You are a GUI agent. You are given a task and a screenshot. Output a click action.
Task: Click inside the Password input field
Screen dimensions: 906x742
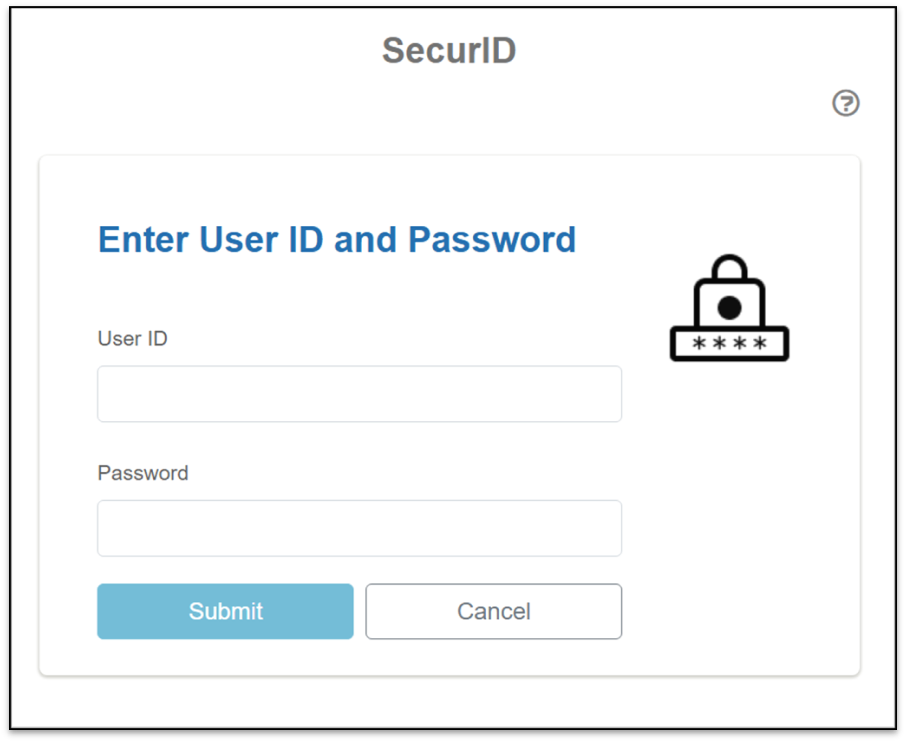pyautogui.click(x=358, y=528)
